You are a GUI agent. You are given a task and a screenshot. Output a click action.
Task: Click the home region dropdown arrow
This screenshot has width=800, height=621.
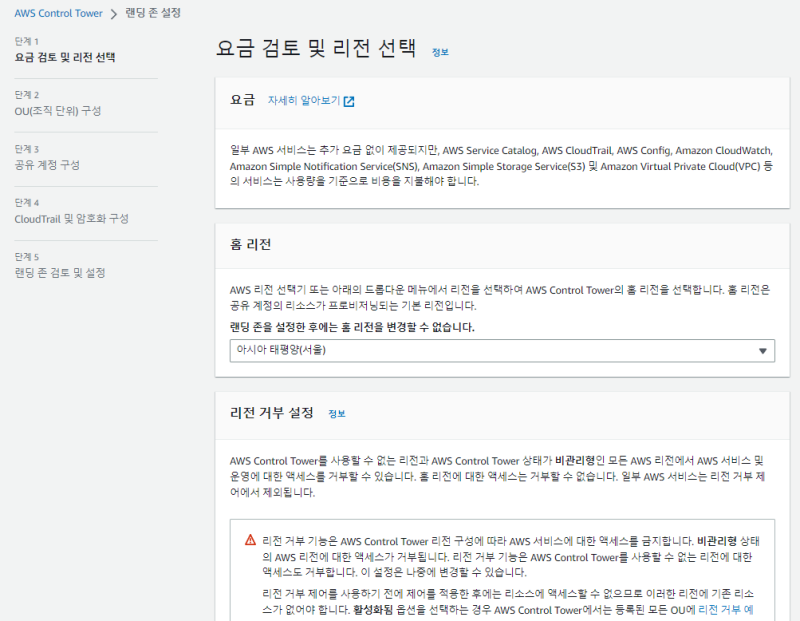tap(763, 351)
